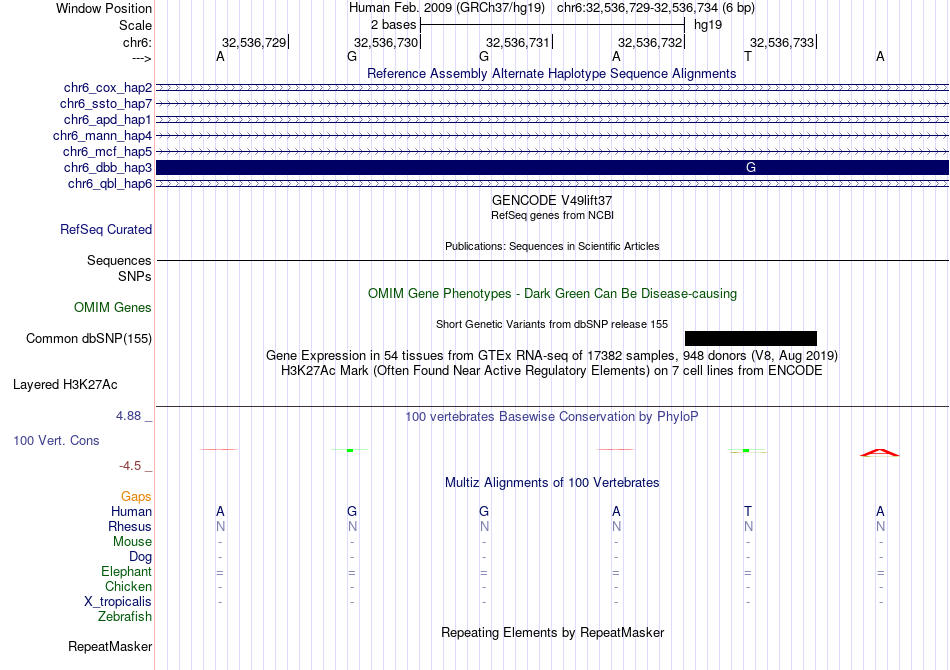Click the OMIM Genes track label

[113, 308]
